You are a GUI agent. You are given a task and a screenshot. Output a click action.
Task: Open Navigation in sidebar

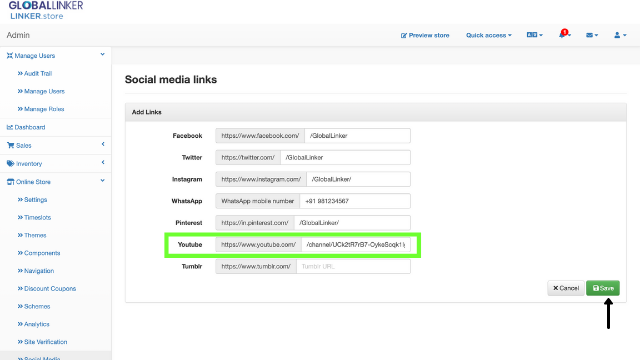coord(36,271)
